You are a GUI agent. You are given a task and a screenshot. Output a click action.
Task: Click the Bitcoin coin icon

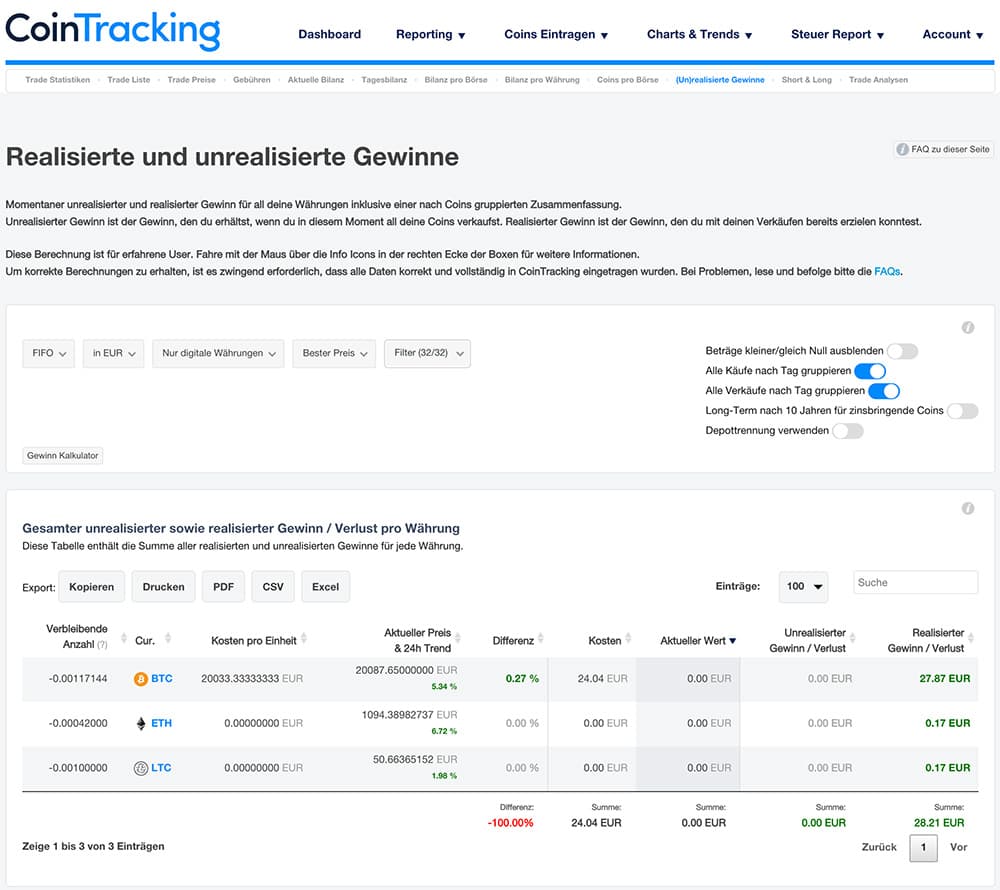140,679
